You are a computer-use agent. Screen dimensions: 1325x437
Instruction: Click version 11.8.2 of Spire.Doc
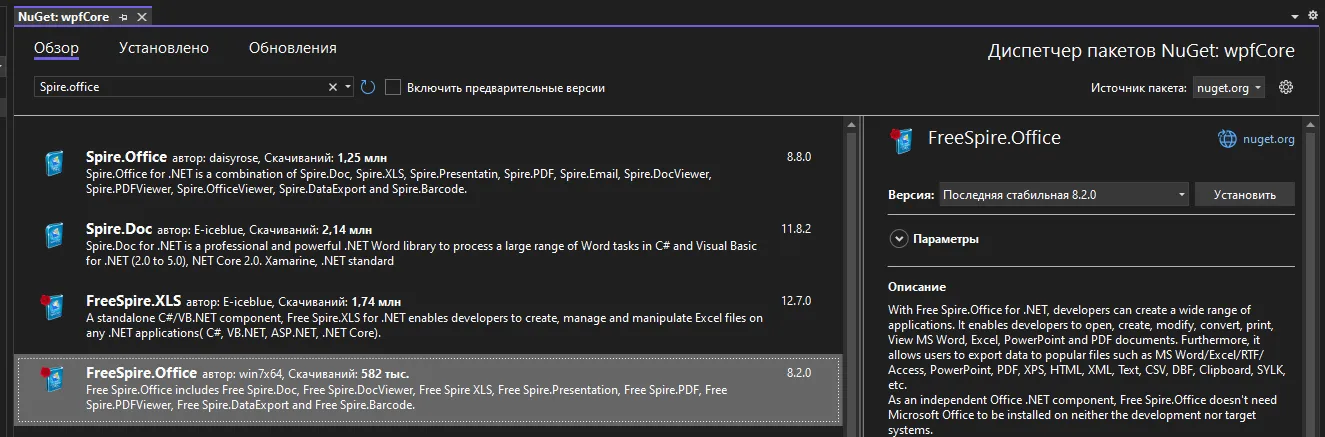tap(796, 229)
